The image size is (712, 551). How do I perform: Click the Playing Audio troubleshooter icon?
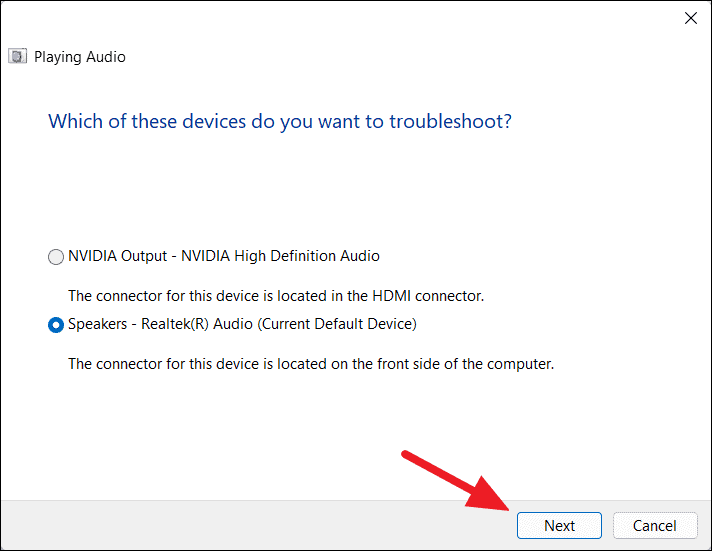tap(18, 56)
